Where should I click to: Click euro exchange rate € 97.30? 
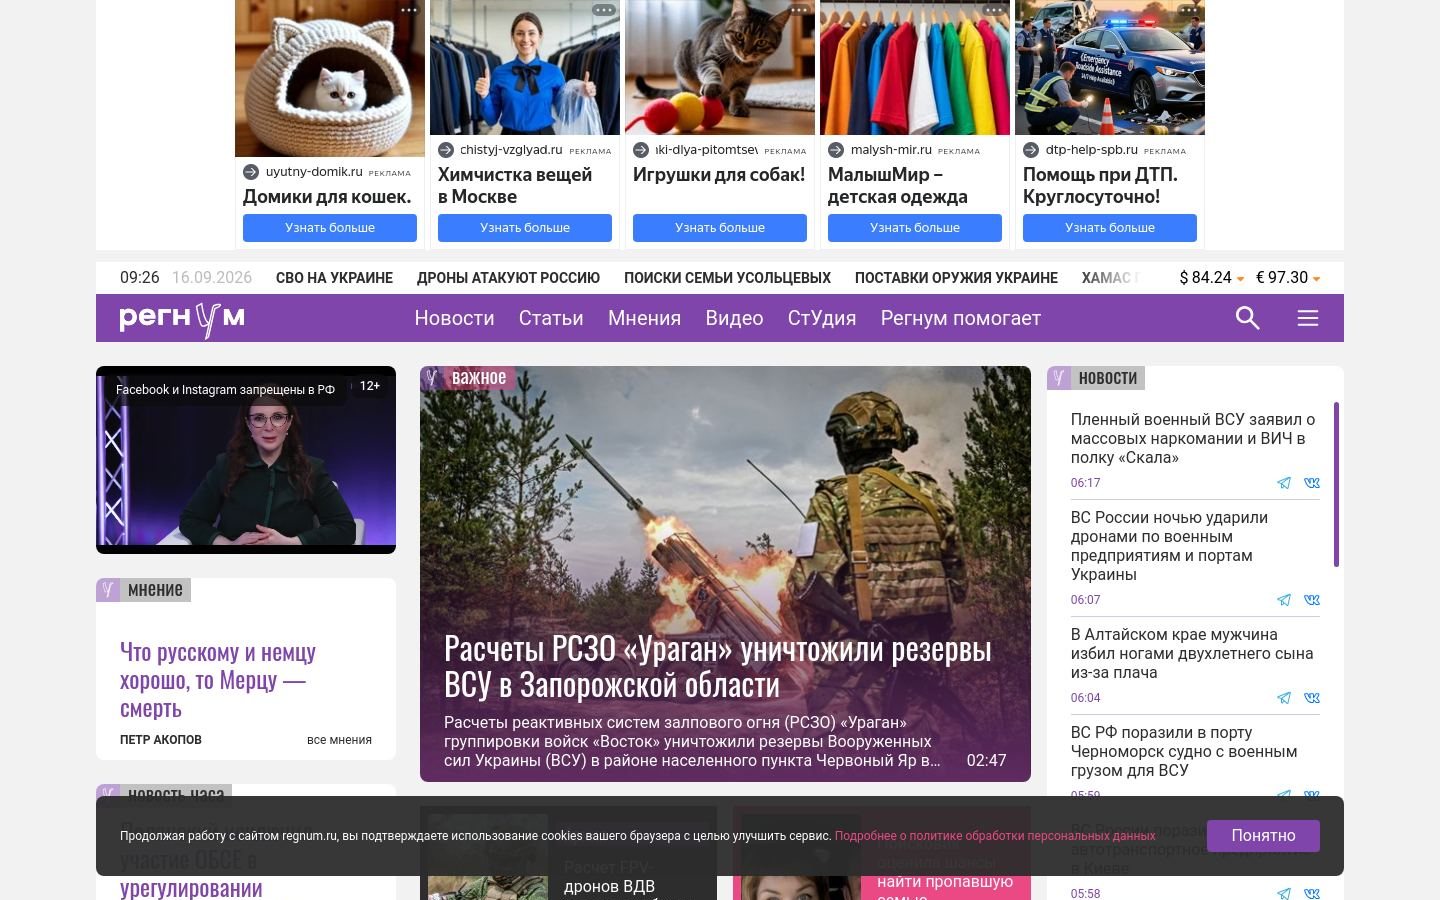pos(1288,278)
